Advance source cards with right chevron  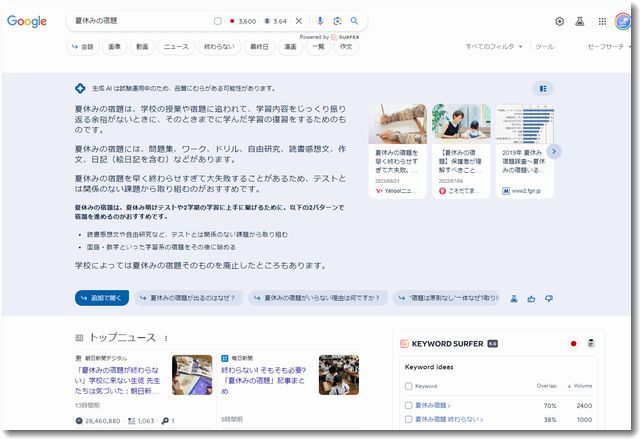(x=553, y=151)
